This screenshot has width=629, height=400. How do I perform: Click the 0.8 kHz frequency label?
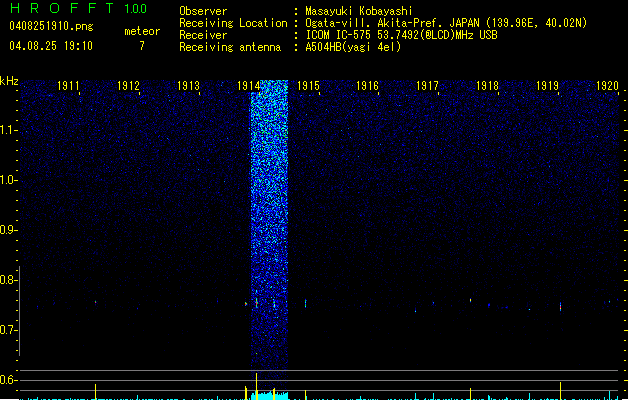[7, 280]
